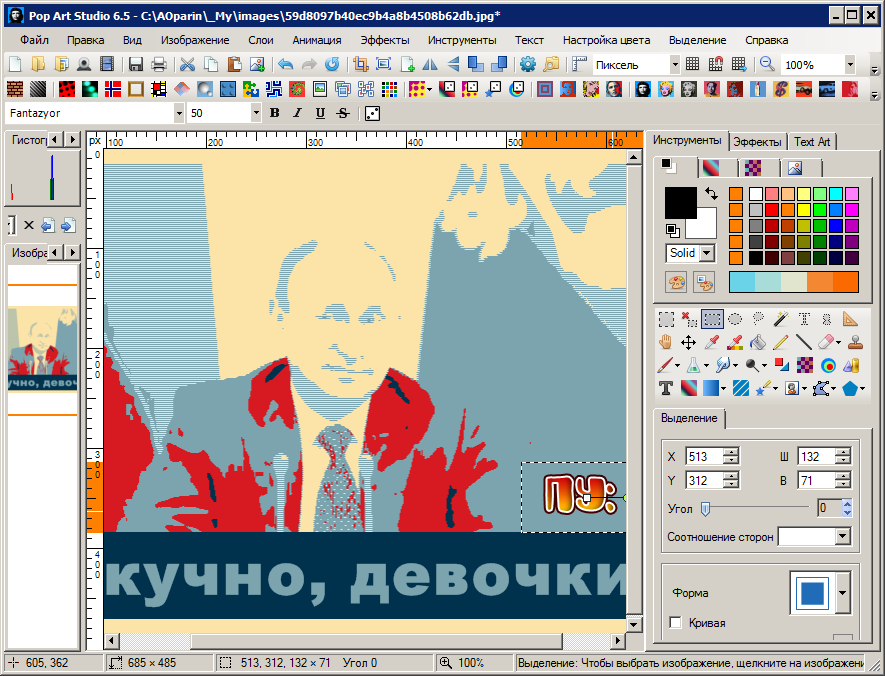Click the zoom out magnifier icon
The width and height of the screenshot is (885, 676).
tap(766, 64)
